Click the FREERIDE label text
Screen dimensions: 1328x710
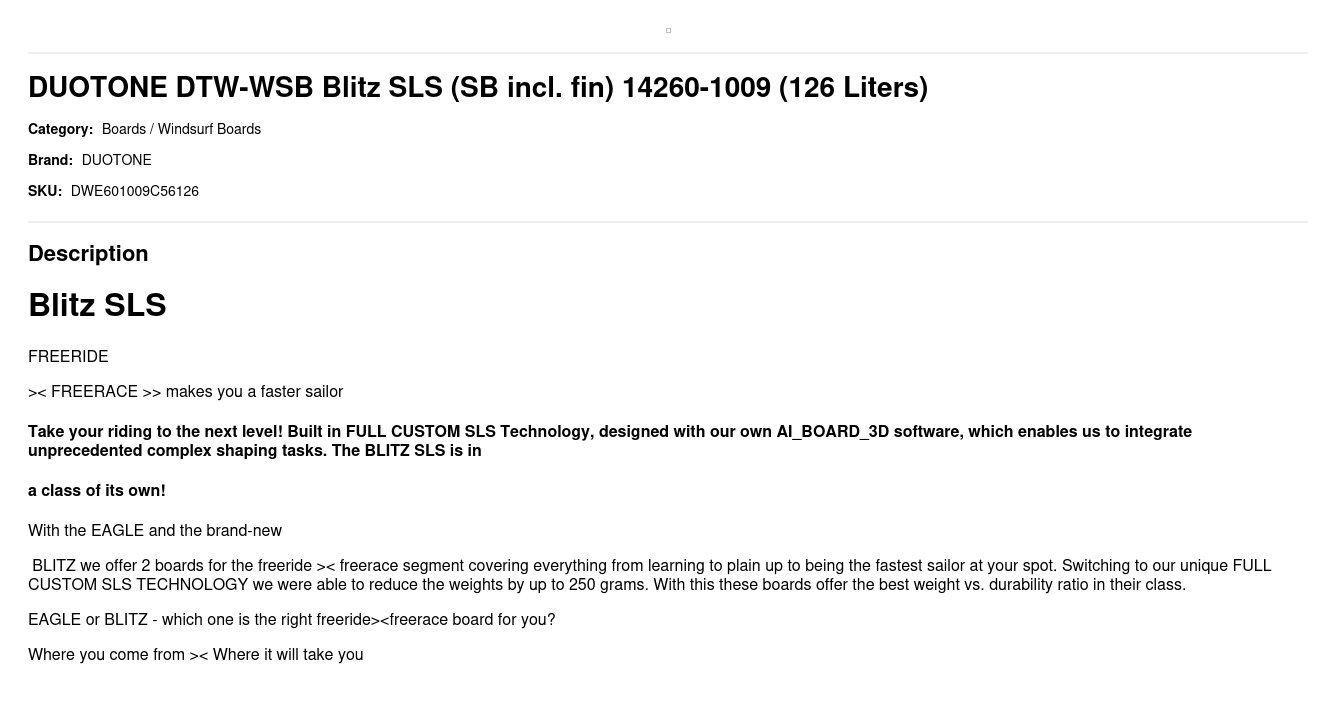coord(68,357)
